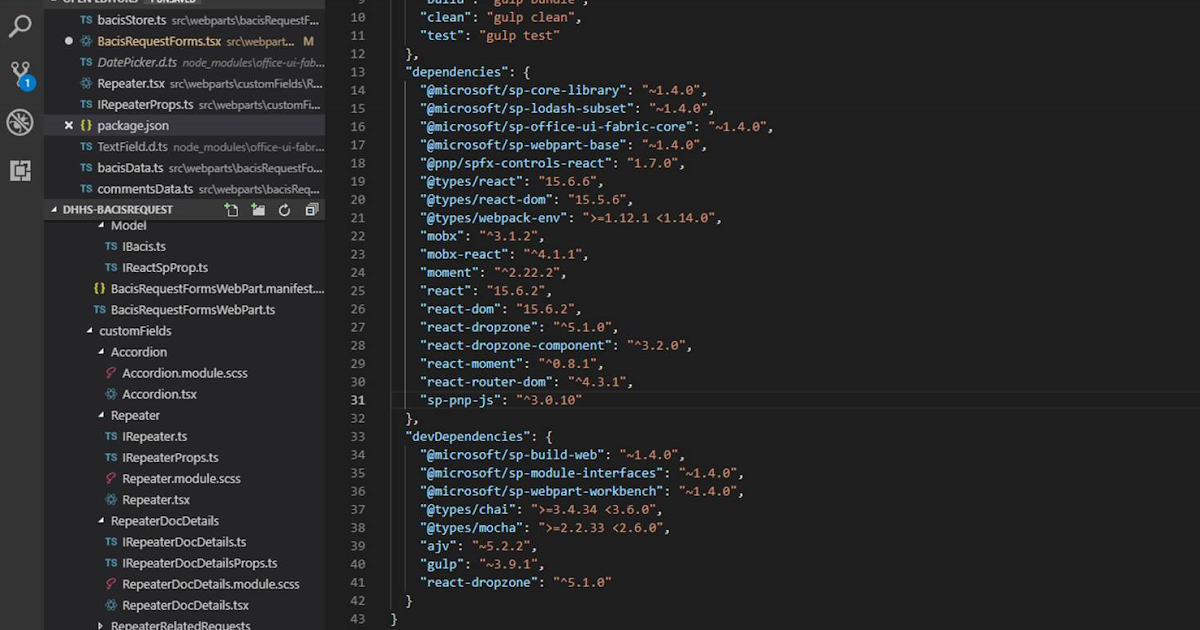
Task: Collapse the Accordion folder
Action: (x=101, y=352)
